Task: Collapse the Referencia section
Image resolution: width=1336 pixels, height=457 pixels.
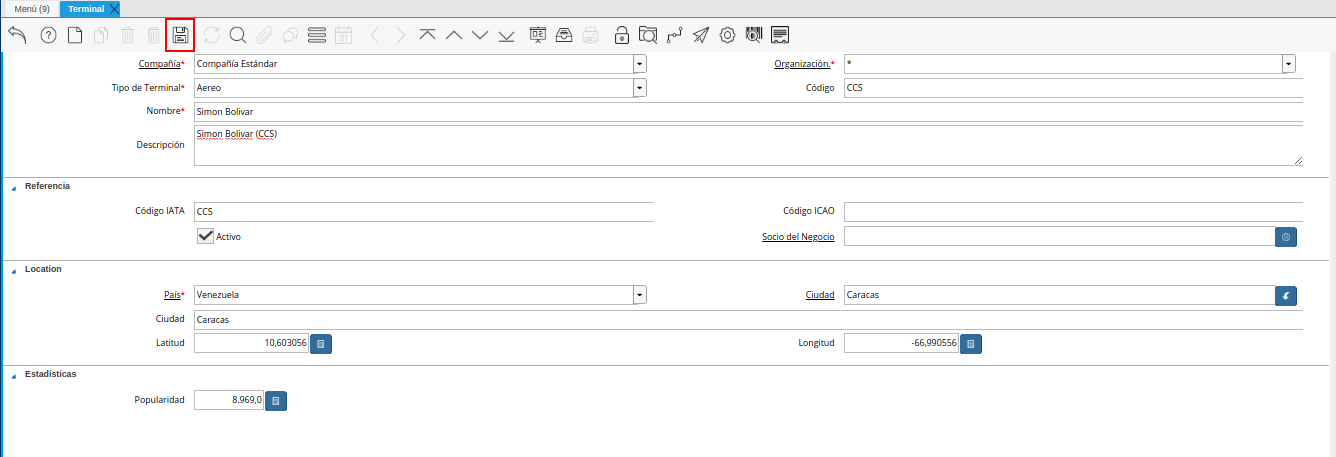Action: tap(14, 187)
